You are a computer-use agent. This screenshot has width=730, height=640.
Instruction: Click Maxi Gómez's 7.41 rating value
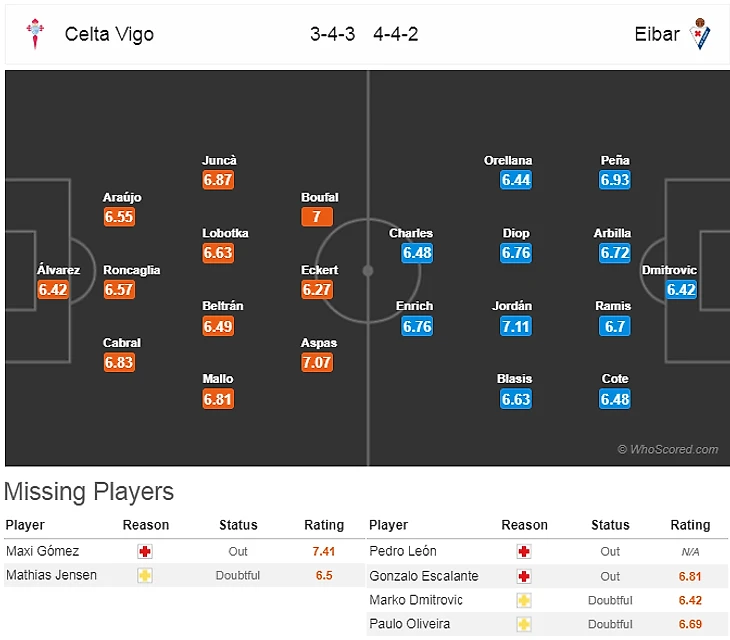click(323, 551)
